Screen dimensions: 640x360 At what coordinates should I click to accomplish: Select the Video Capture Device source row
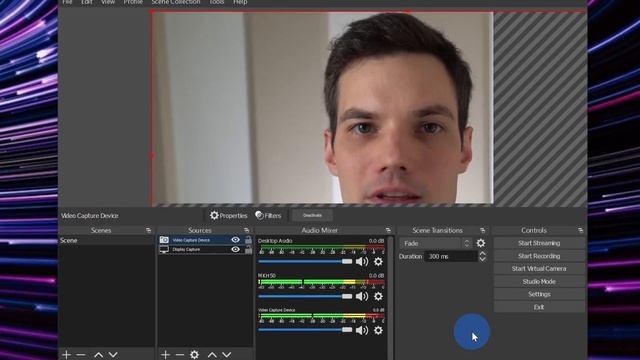(205, 240)
